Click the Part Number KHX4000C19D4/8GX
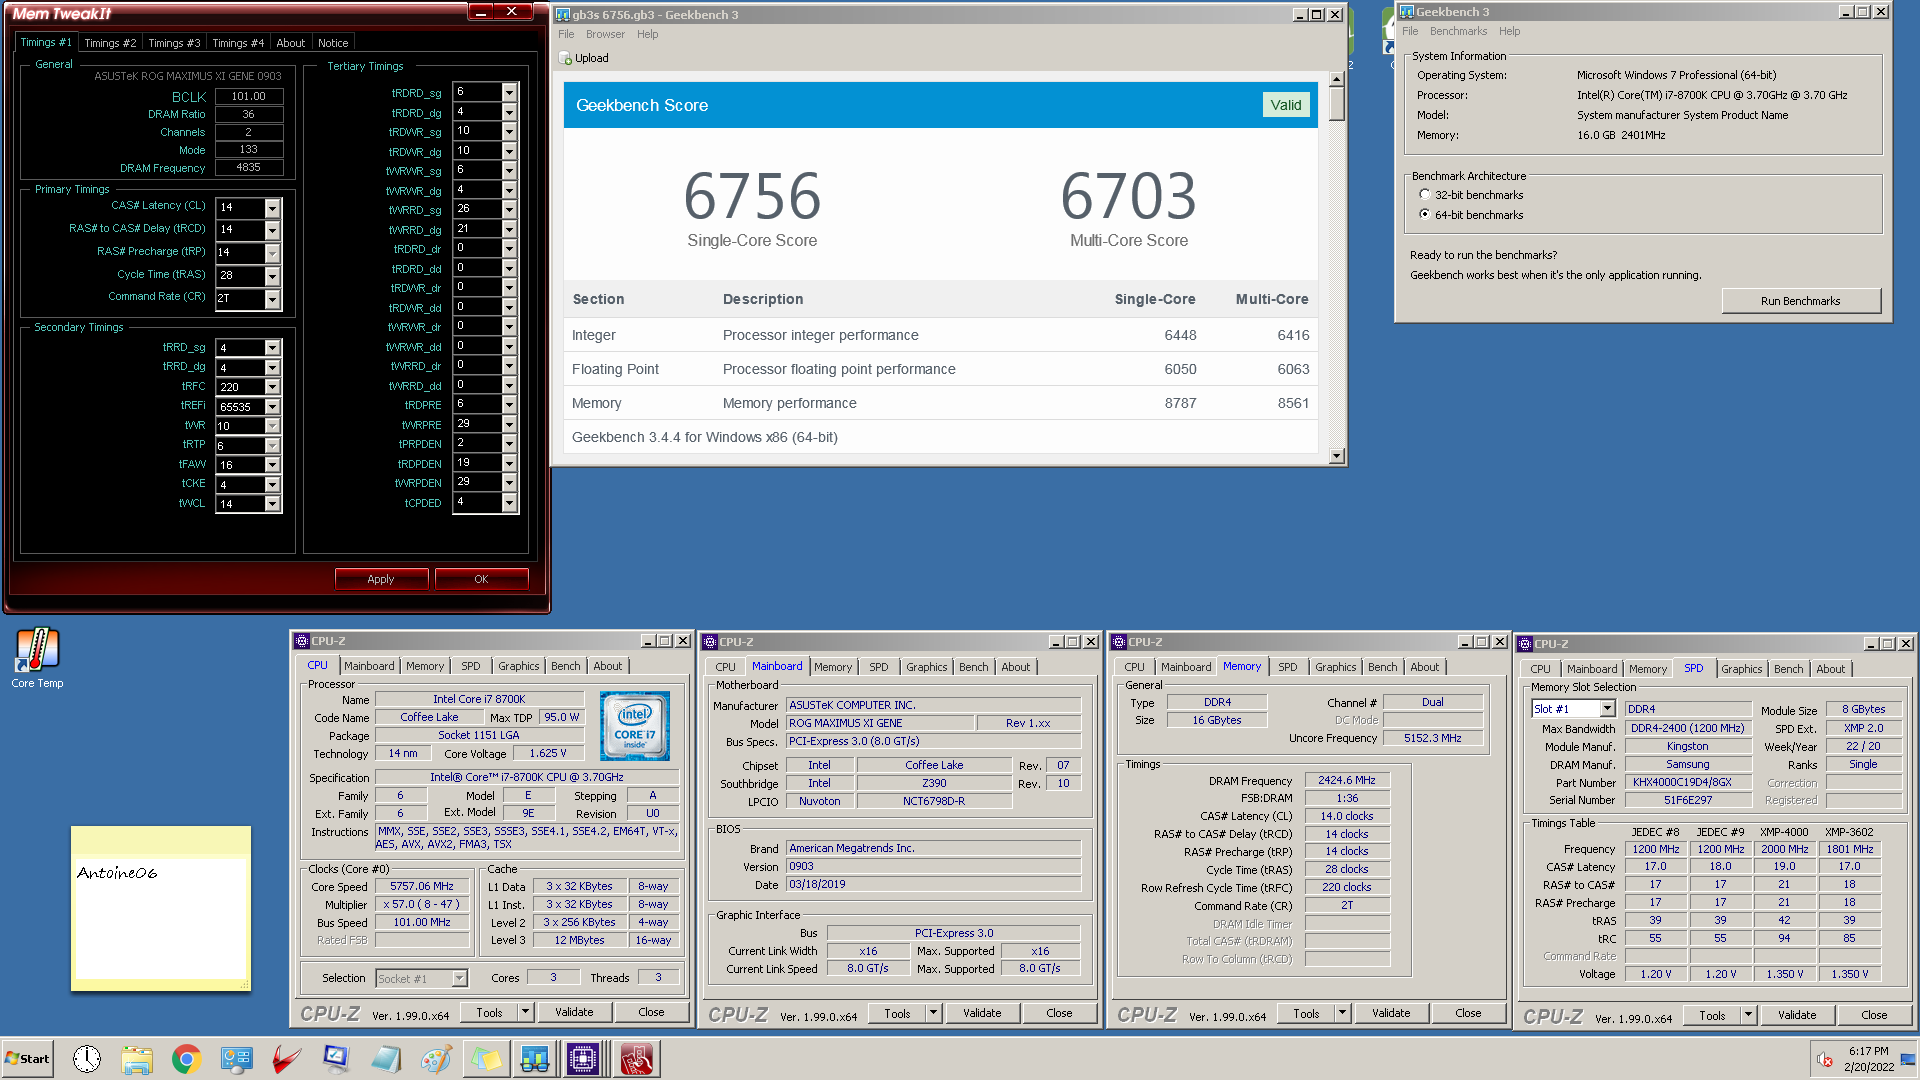 pyautogui.click(x=1688, y=783)
